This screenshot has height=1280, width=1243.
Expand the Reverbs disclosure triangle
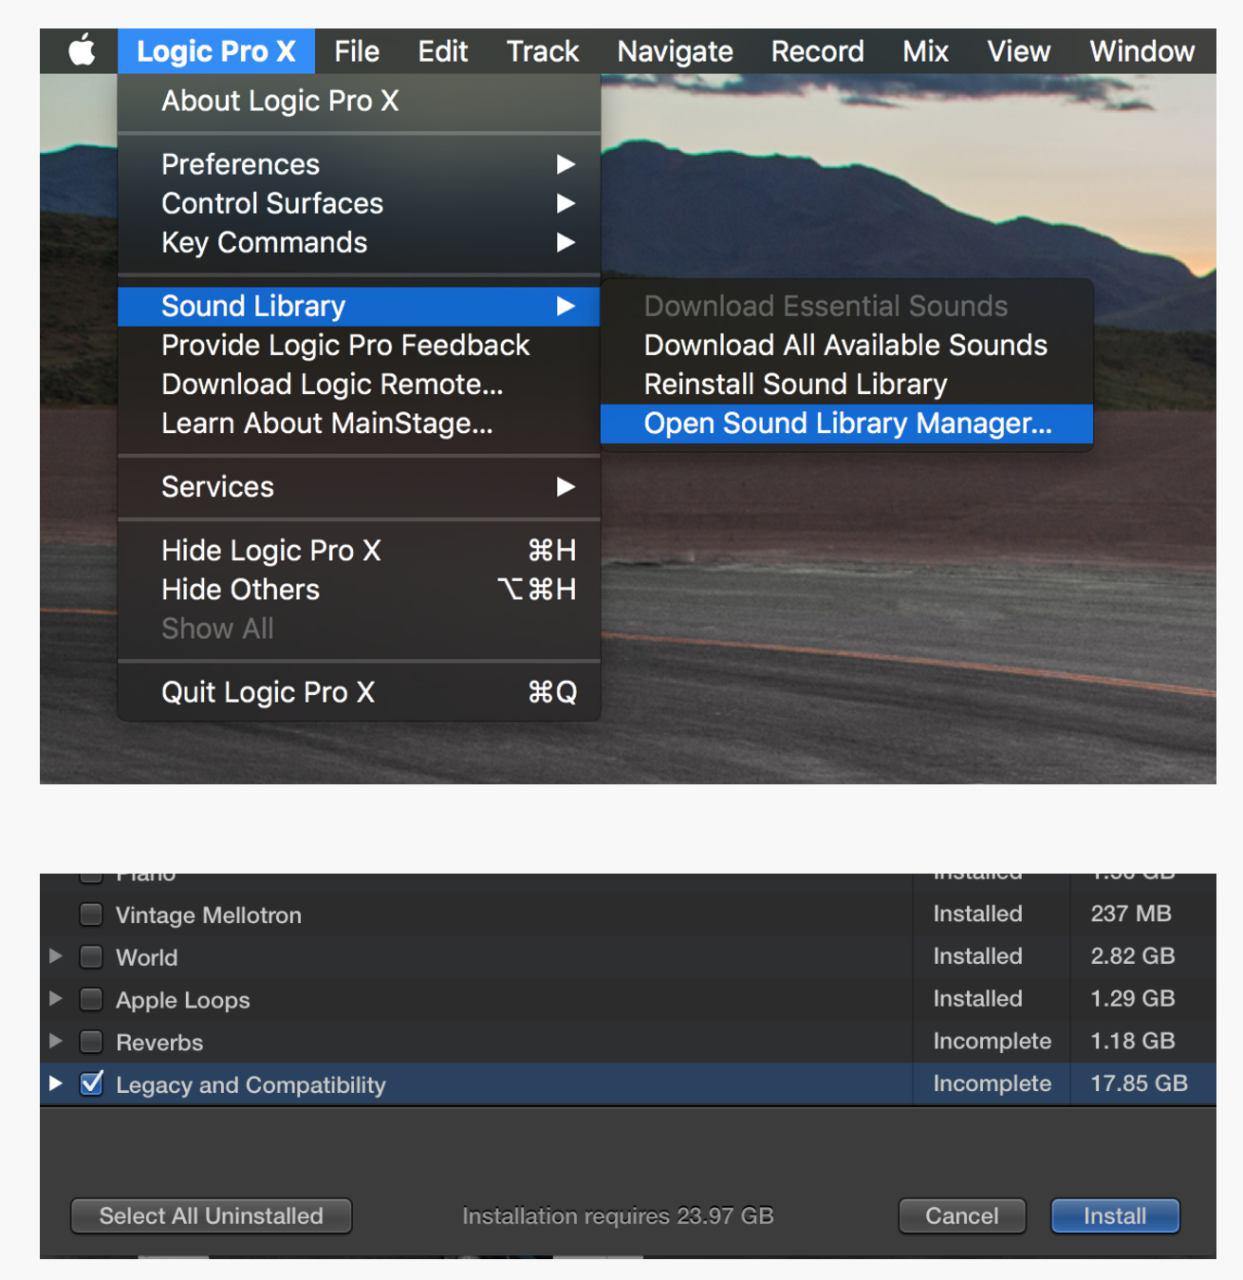click(56, 1041)
